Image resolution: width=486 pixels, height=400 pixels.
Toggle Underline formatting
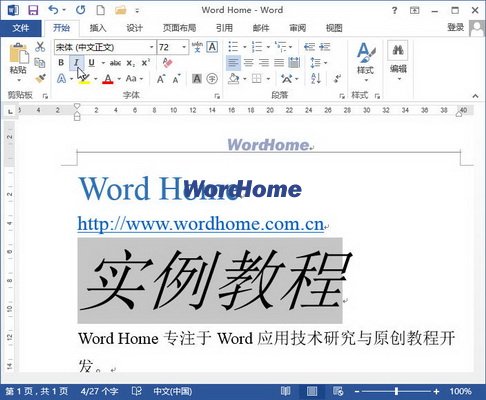91,63
